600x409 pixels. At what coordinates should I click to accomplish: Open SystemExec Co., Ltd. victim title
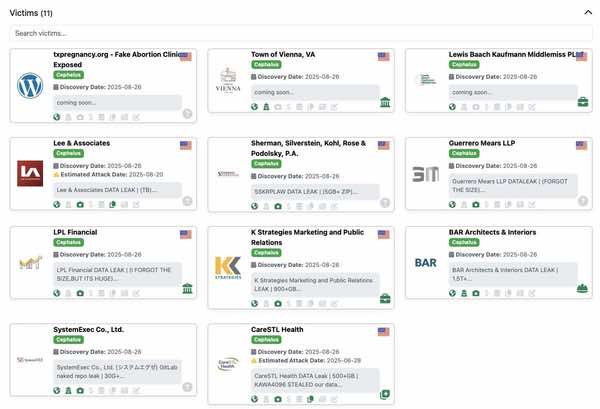click(x=88, y=329)
